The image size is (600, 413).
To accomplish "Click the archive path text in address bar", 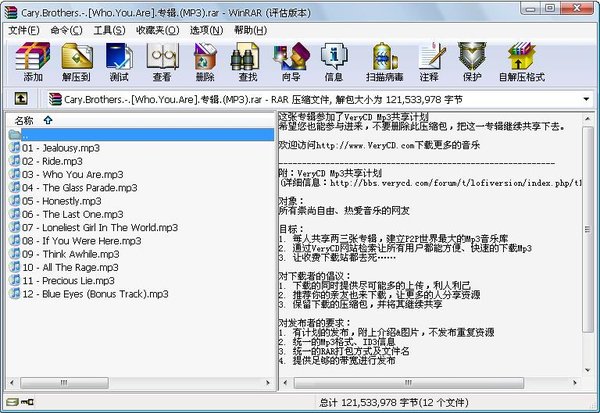I will (263, 100).
